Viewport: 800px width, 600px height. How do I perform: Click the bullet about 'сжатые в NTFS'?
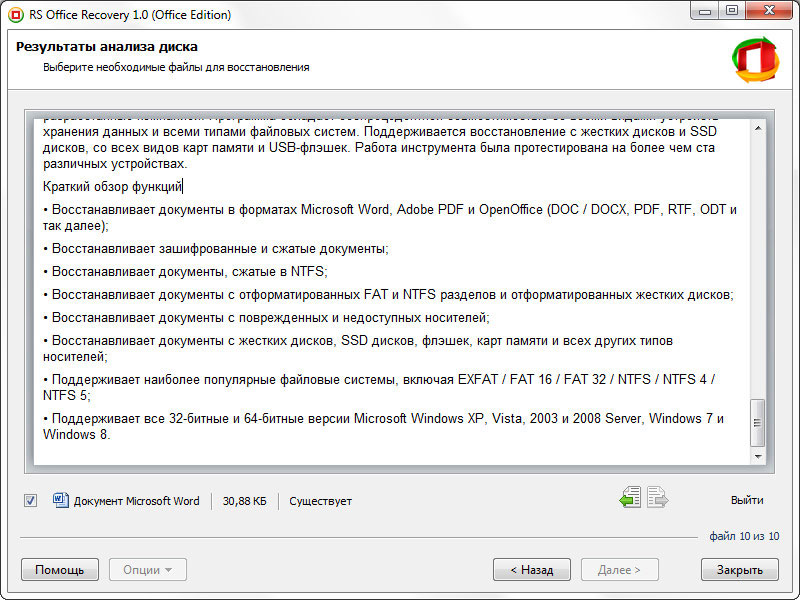(185, 271)
